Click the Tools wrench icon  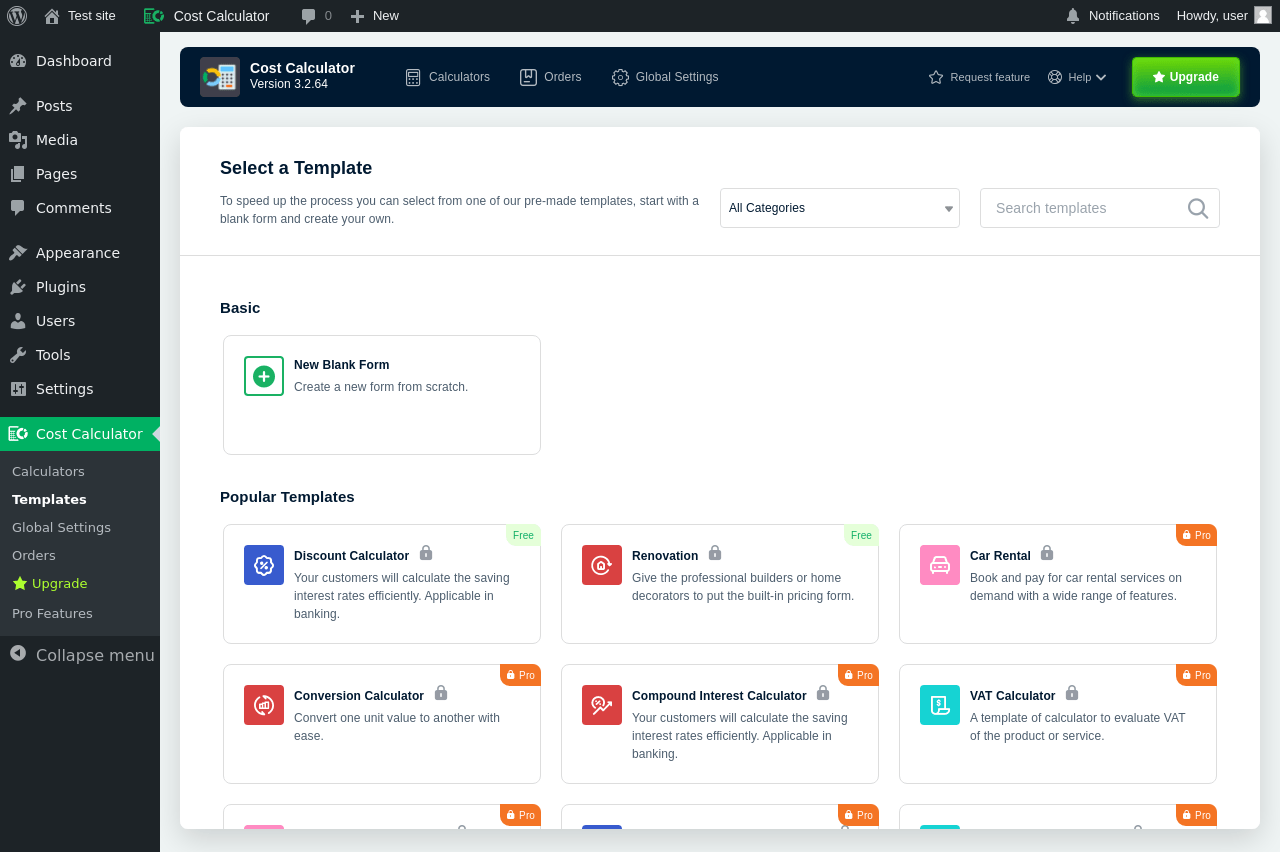[18, 355]
